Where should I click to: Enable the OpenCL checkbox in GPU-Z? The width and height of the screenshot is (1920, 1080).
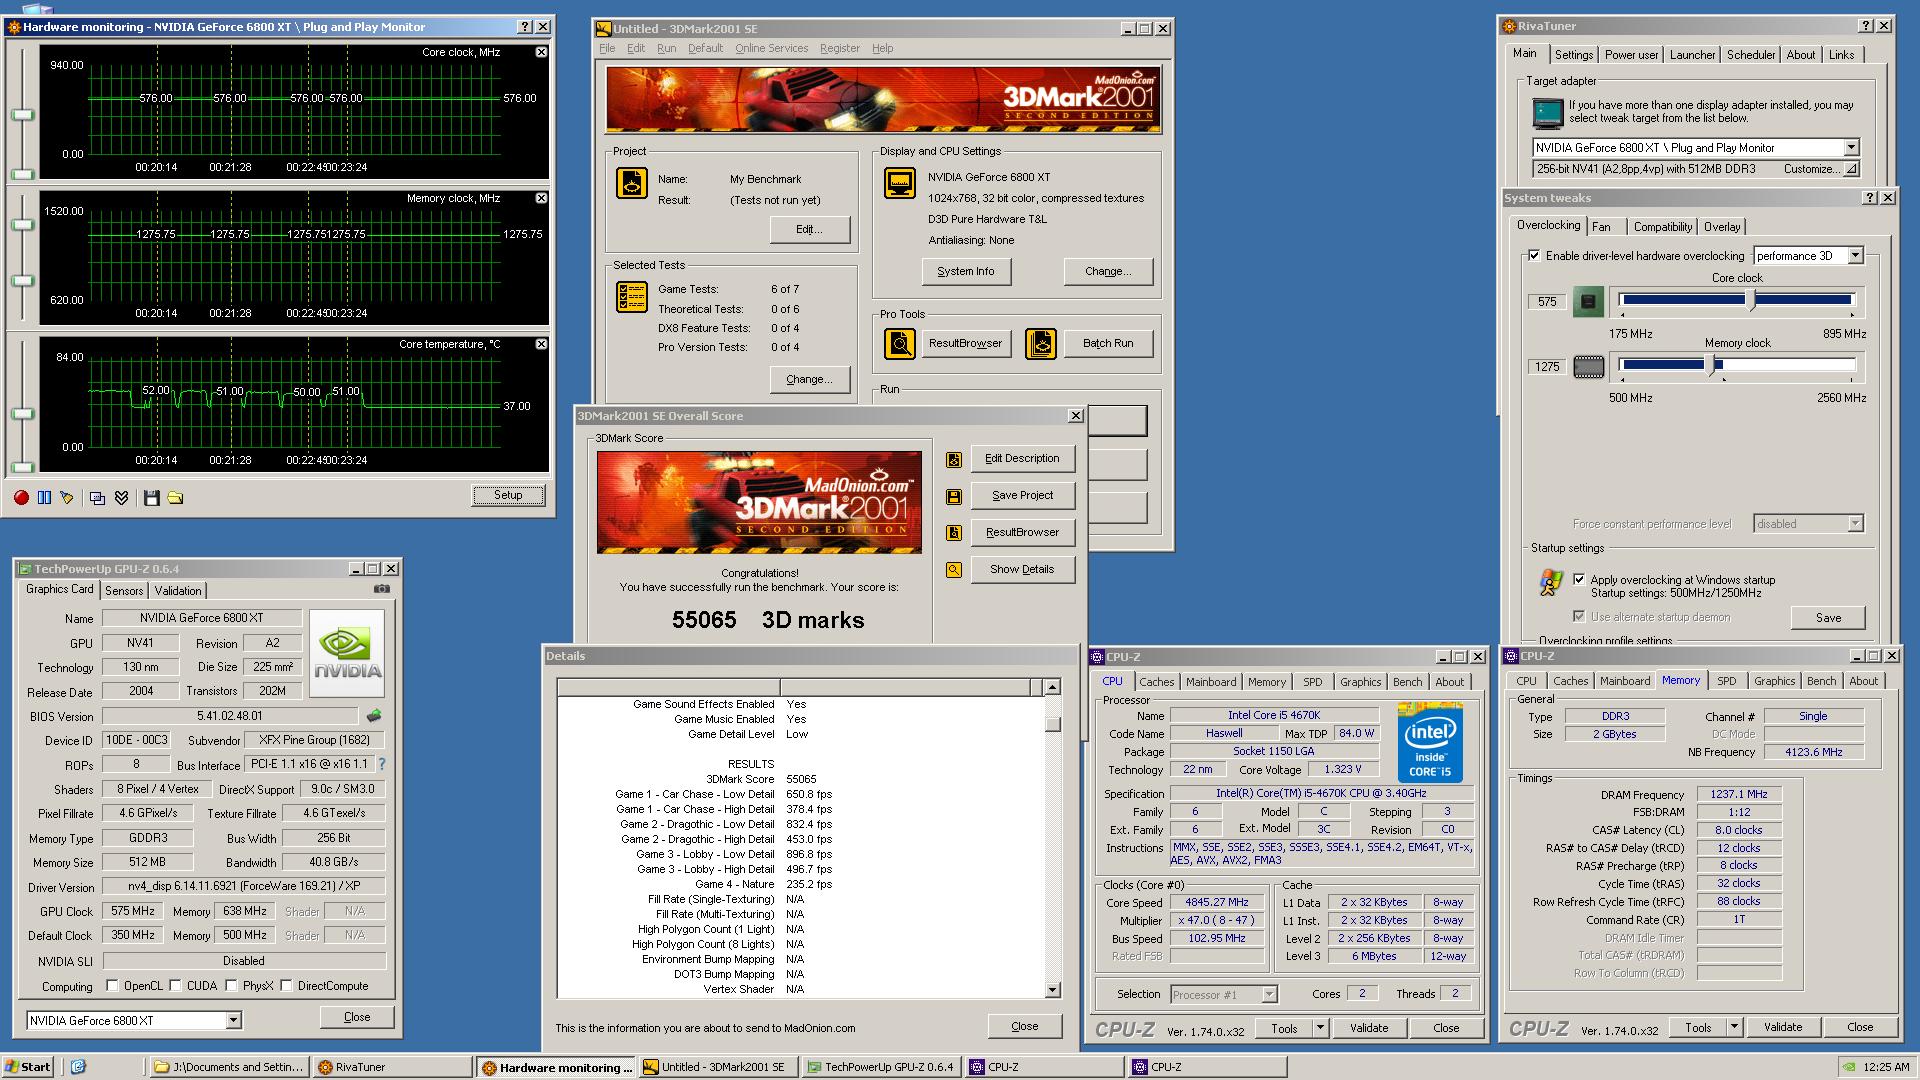(x=113, y=986)
